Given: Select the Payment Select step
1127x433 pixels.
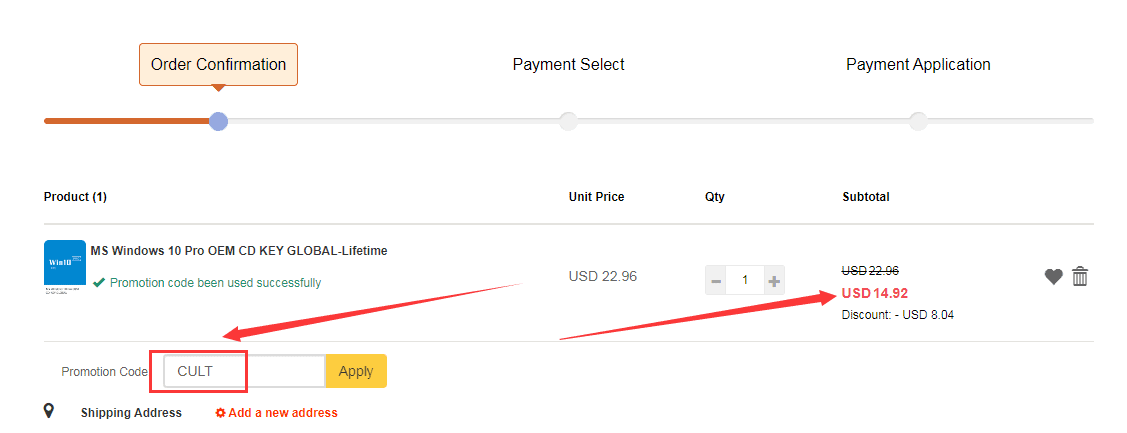Looking at the screenshot, I should pyautogui.click(x=568, y=65).
